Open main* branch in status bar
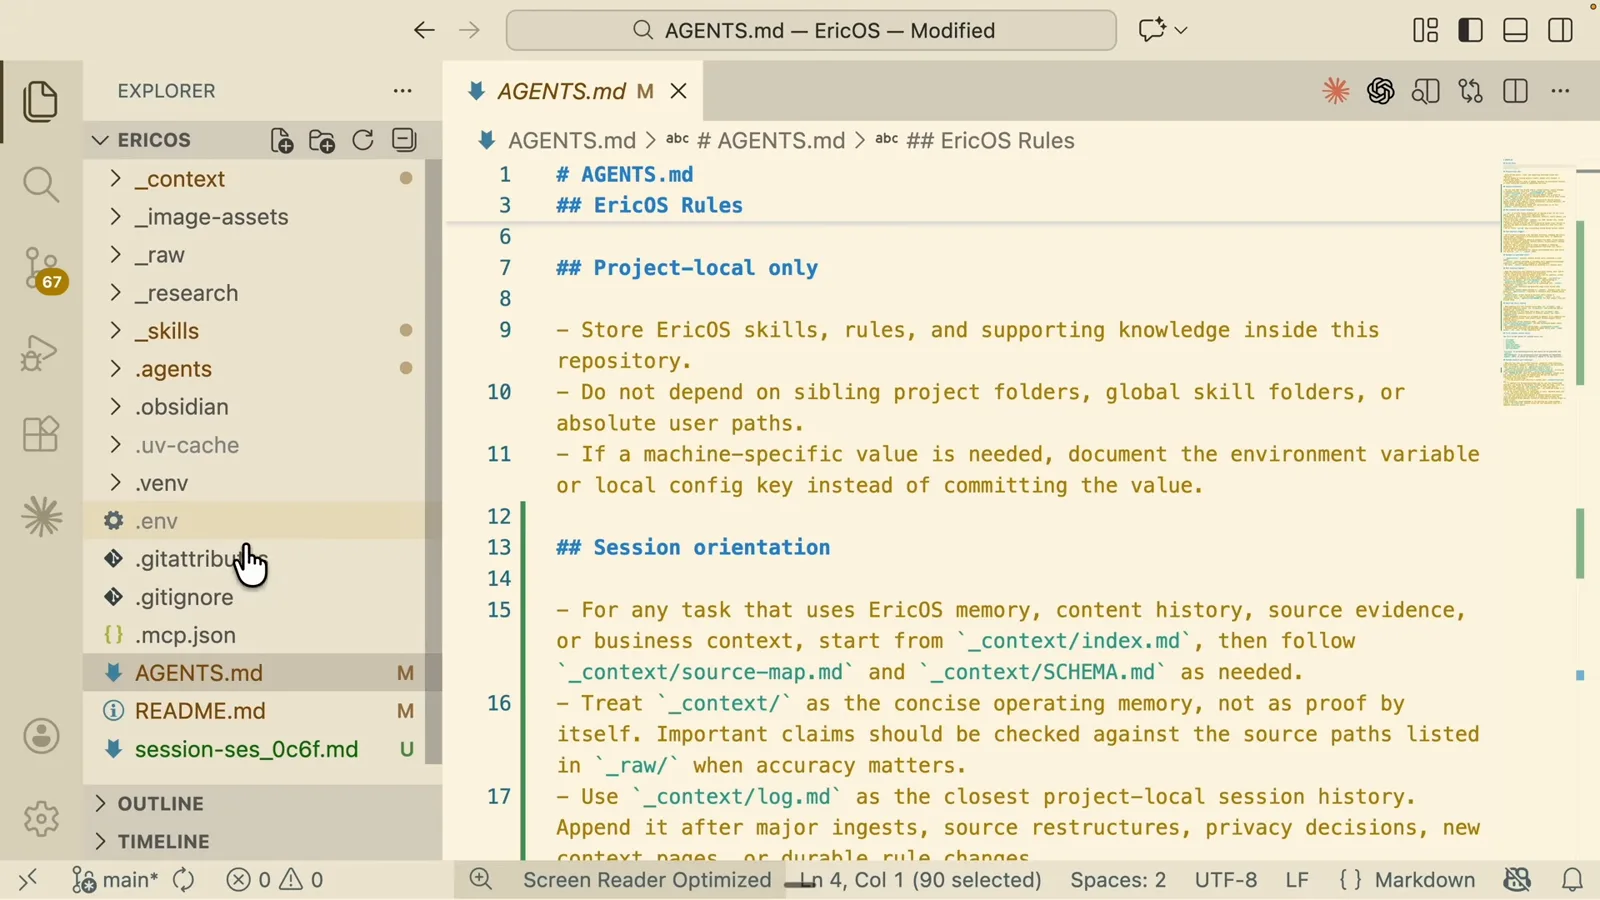The image size is (1600, 900). coord(116,880)
